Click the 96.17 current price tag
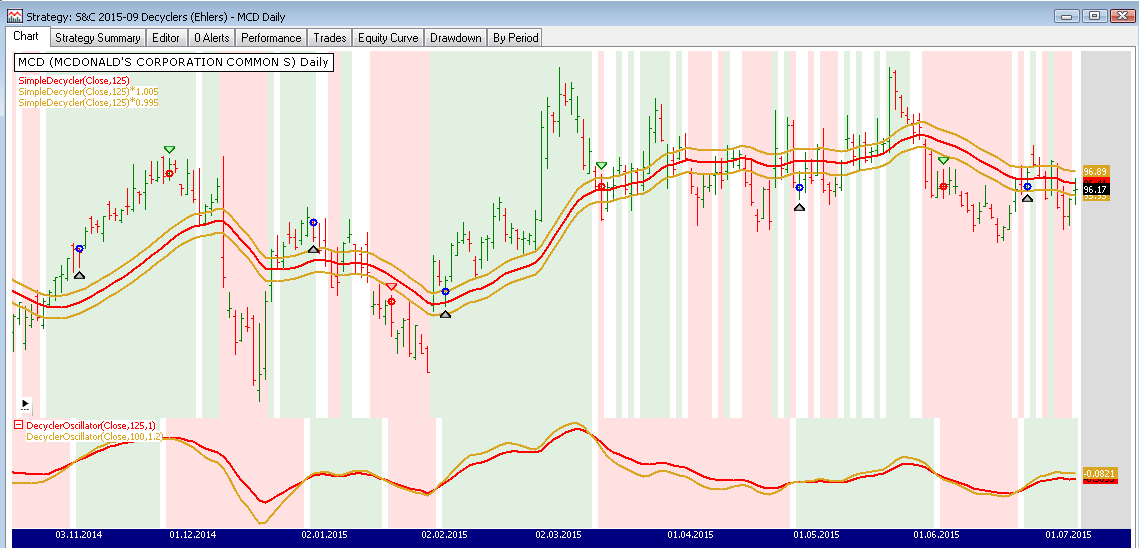The width and height of the screenshot is (1139, 548). pyautogui.click(x=1094, y=189)
